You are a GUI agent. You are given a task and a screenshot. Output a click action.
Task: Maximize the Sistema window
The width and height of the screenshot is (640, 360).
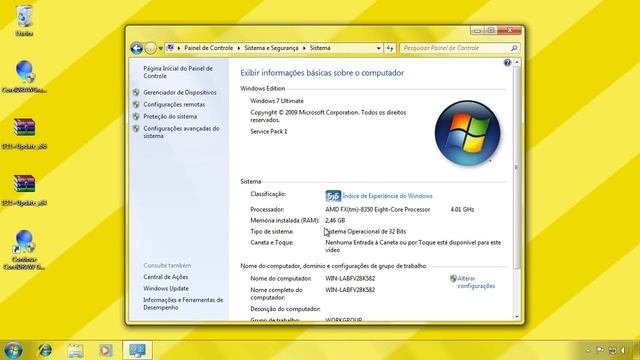[x=491, y=30]
